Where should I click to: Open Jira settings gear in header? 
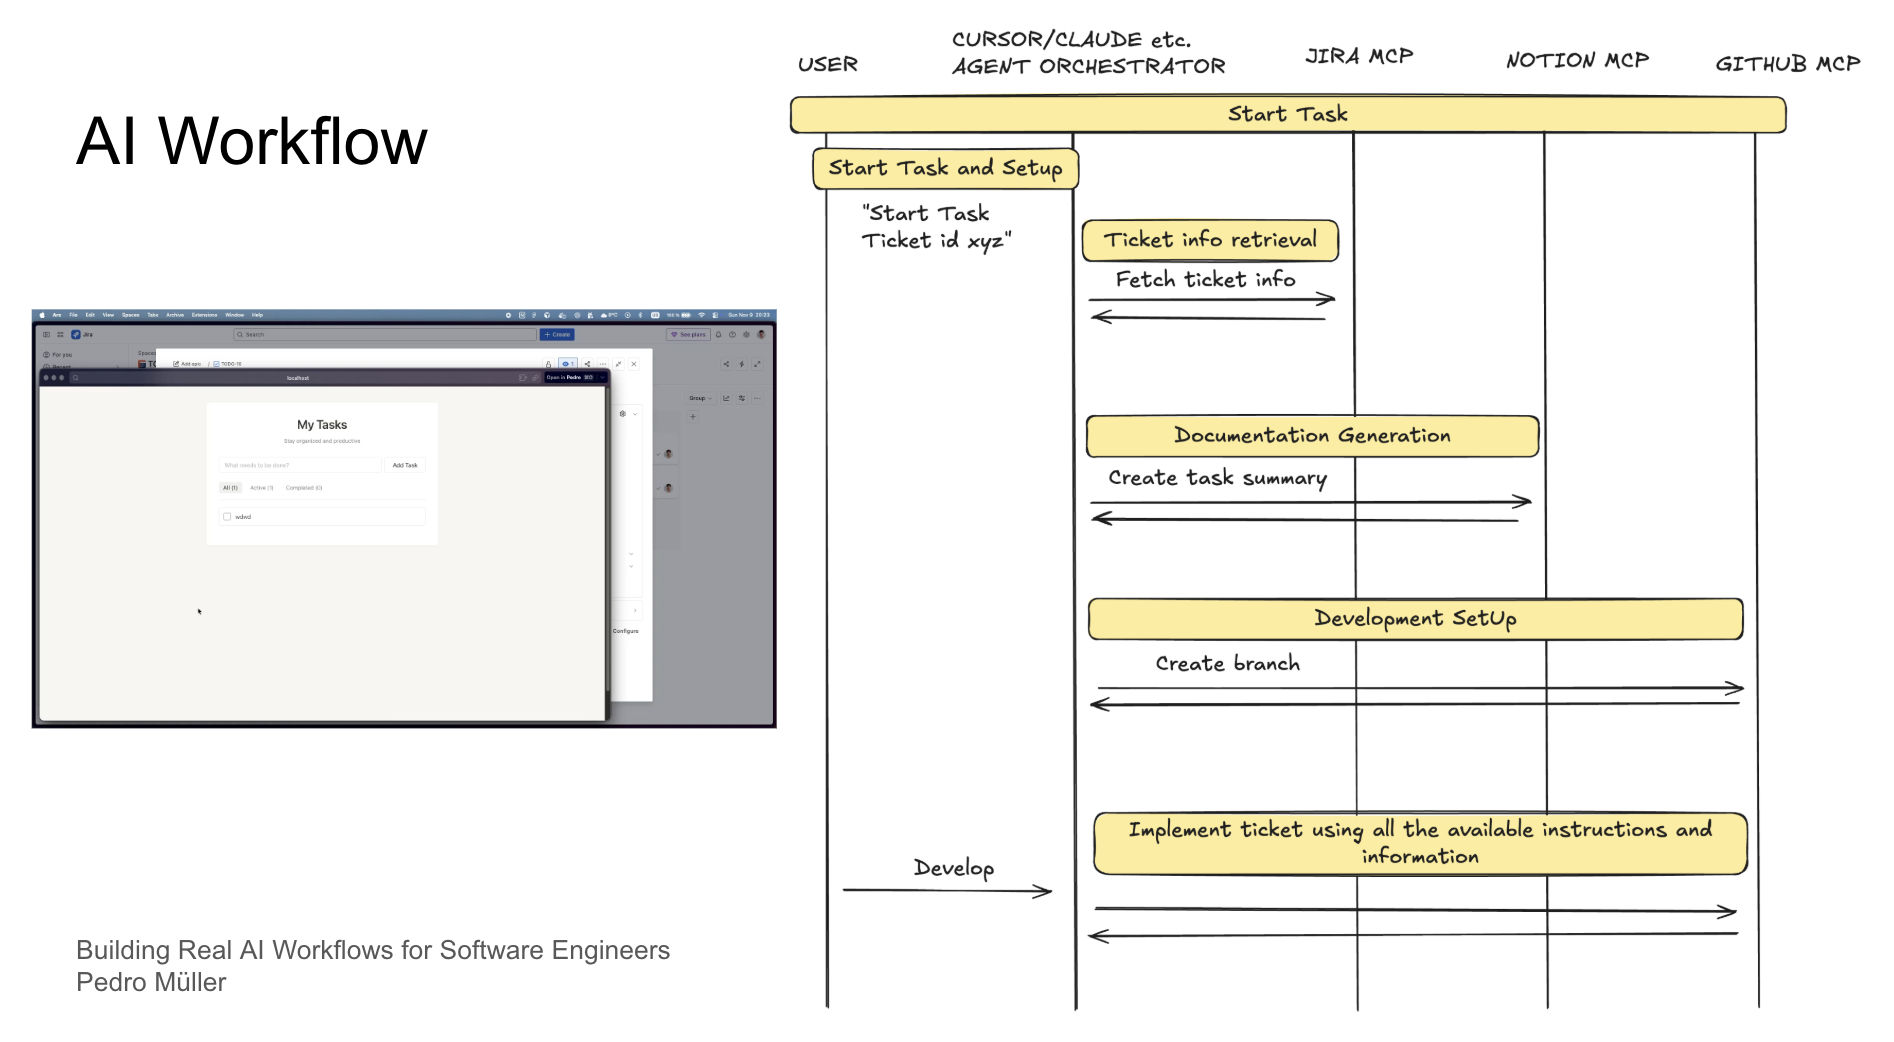click(746, 334)
